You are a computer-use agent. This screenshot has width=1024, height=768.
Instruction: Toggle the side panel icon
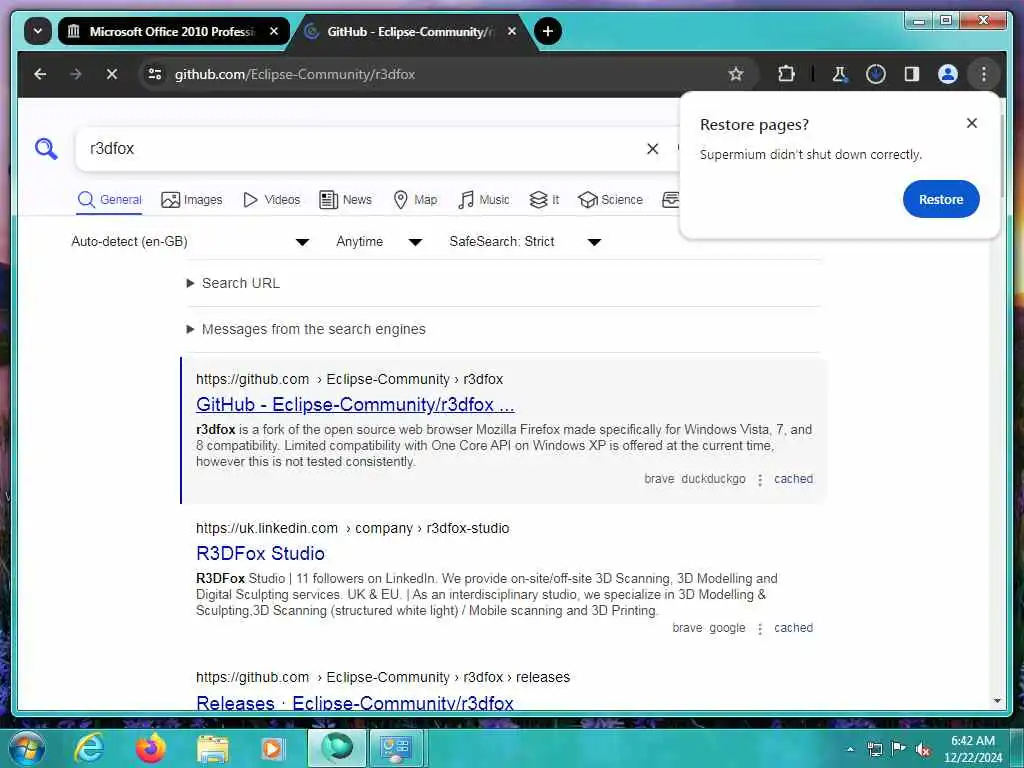pos(912,74)
